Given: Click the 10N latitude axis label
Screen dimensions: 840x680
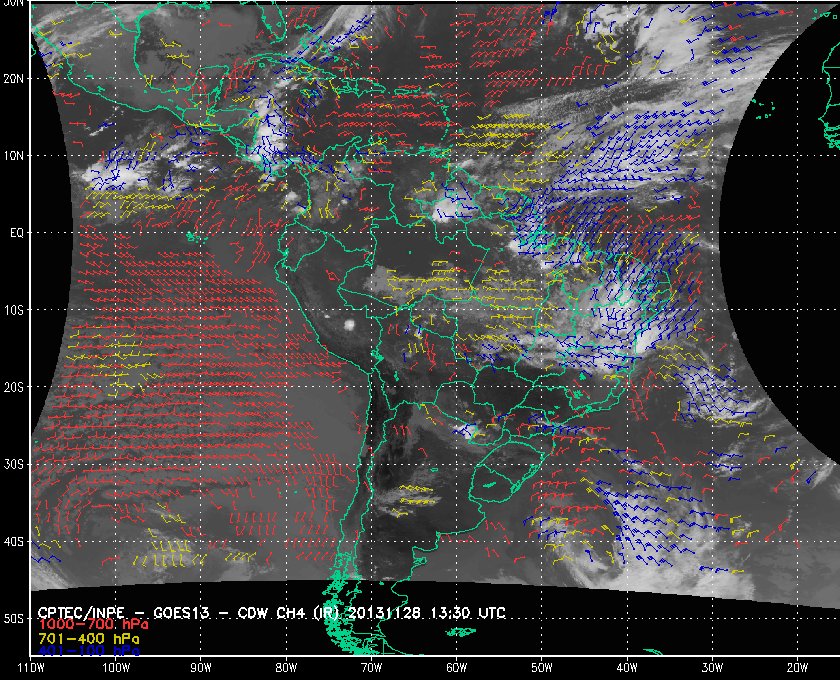Looking at the screenshot, I should point(13,156).
